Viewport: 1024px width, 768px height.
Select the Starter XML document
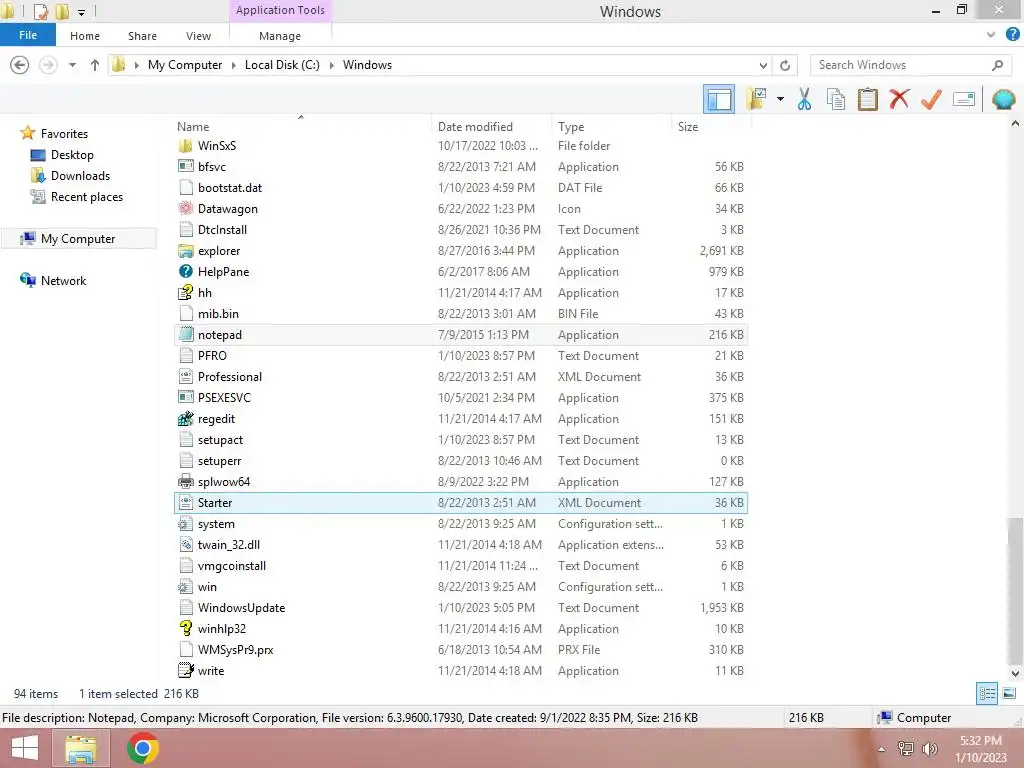[461, 503]
